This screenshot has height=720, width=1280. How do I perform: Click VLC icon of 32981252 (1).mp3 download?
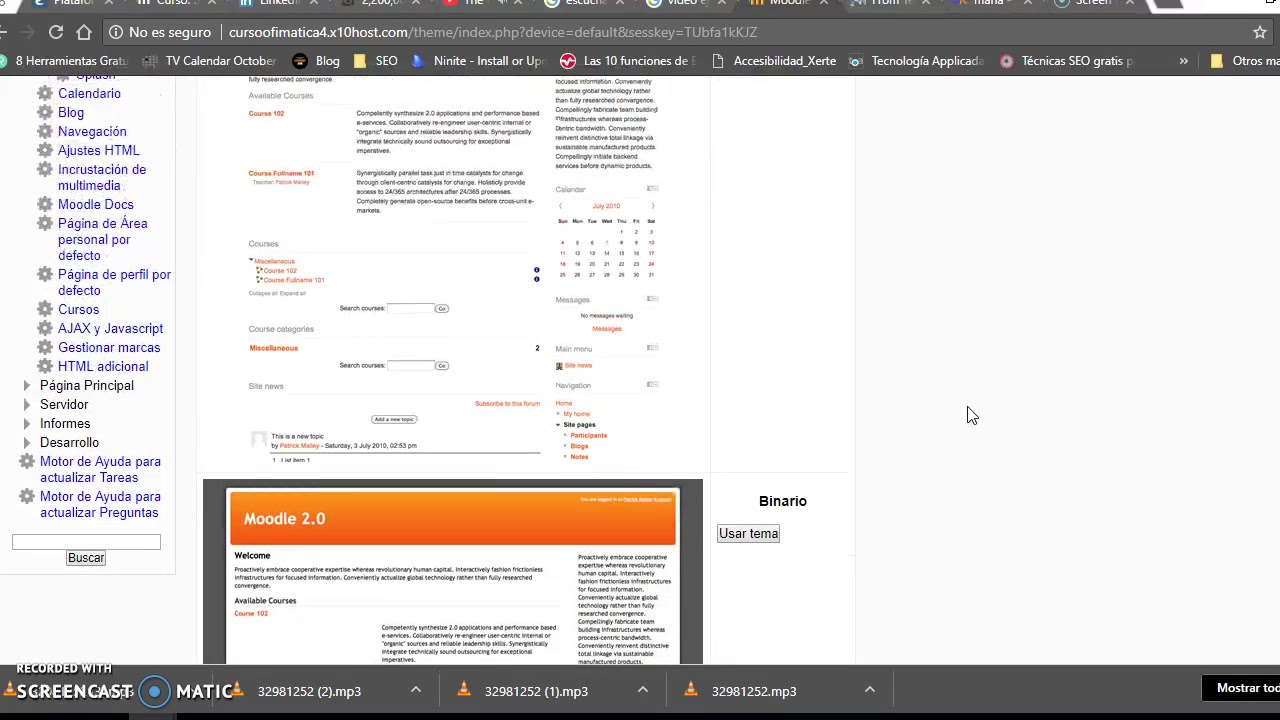(464, 690)
